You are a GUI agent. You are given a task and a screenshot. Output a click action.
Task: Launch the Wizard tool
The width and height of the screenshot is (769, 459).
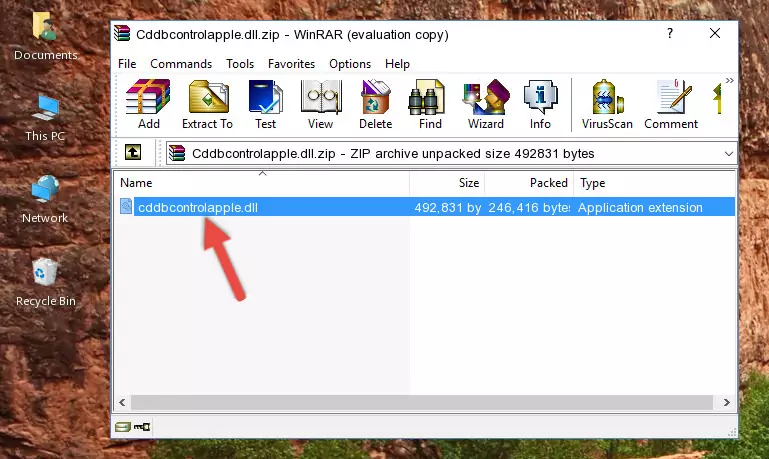point(486,104)
